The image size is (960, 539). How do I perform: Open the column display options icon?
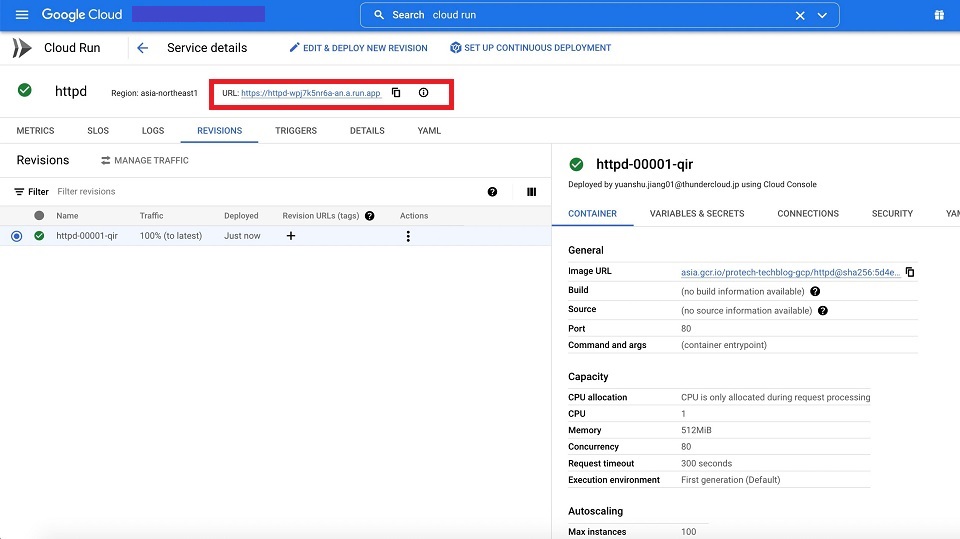531,192
